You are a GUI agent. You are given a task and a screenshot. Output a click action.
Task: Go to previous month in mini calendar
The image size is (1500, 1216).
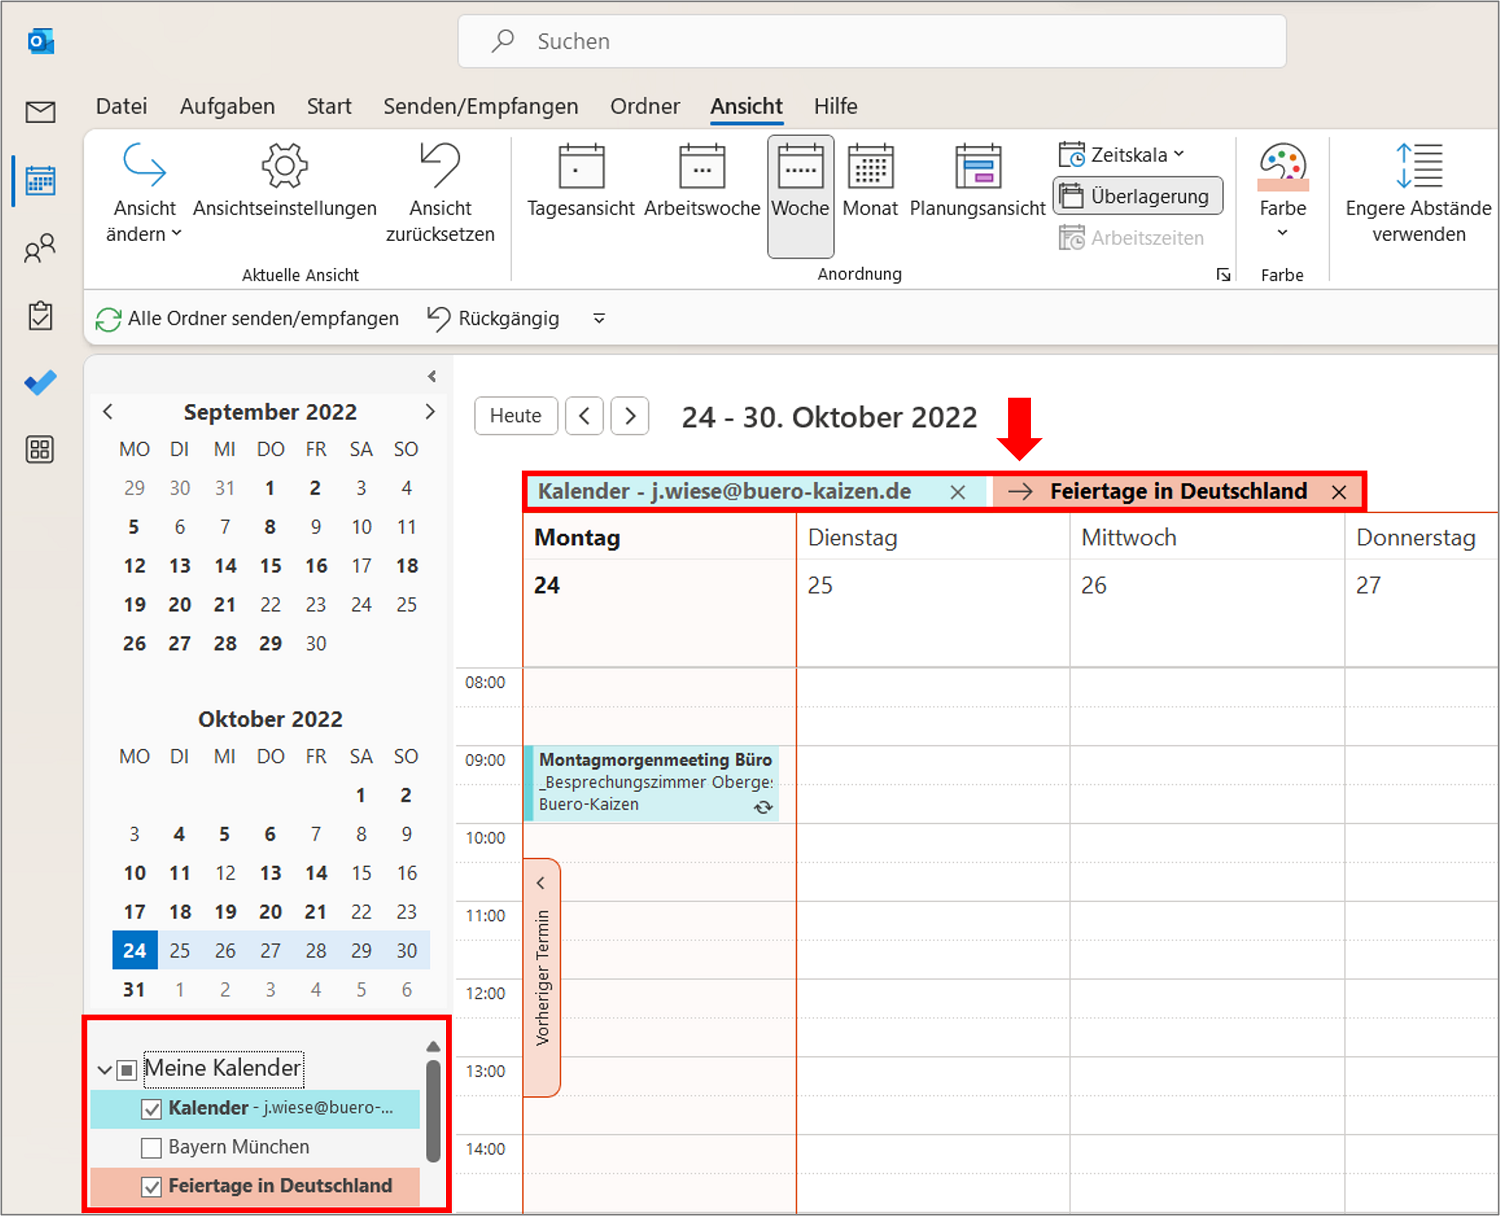pyautogui.click(x=108, y=412)
